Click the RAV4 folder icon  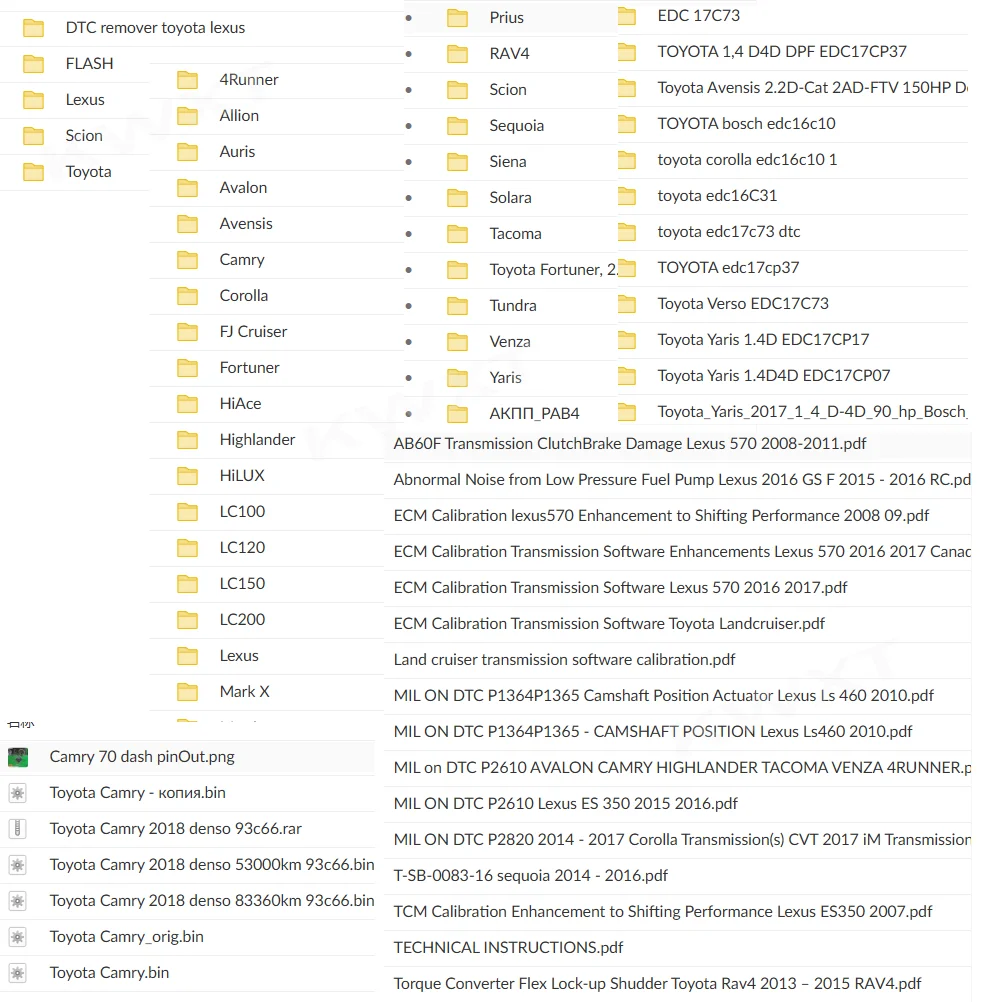(457, 54)
